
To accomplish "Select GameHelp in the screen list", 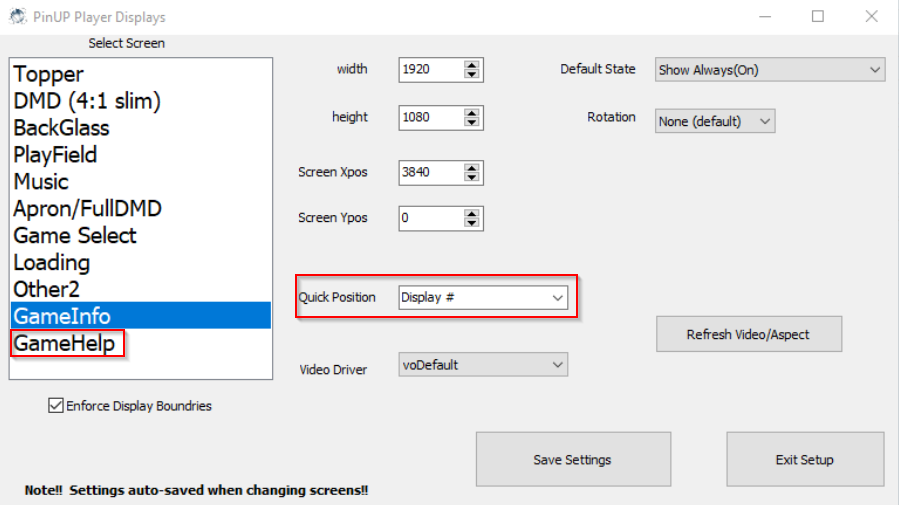I will [63, 344].
